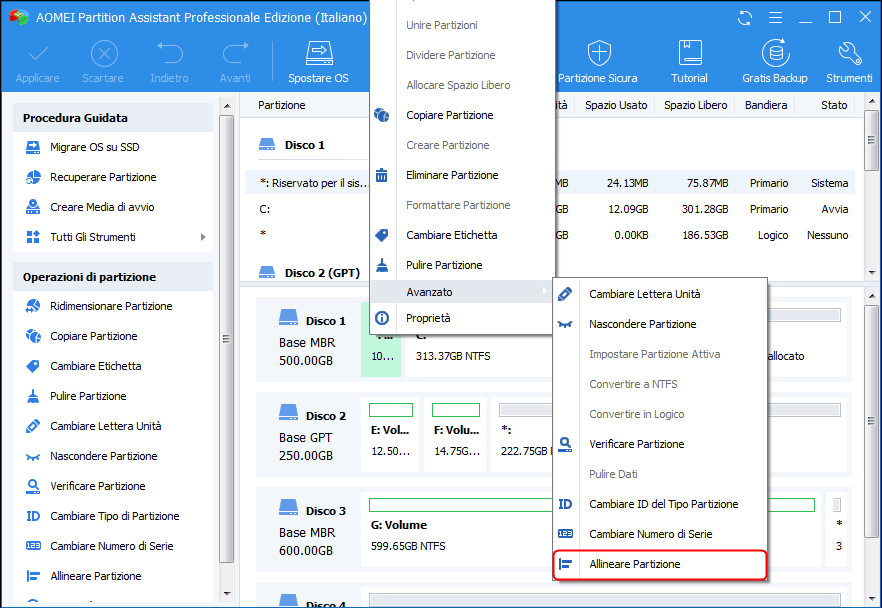Open Proprietà from the context menu

pyautogui.click(x=428, y=318)
